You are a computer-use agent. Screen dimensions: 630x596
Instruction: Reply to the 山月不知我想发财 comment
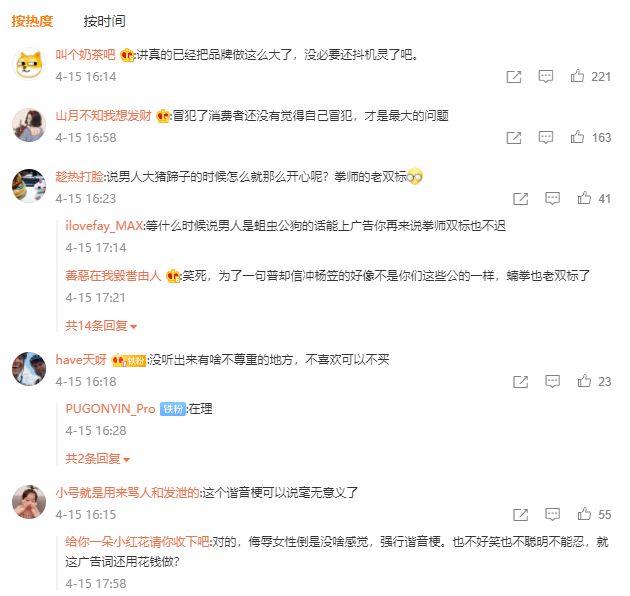pos(545,137)
